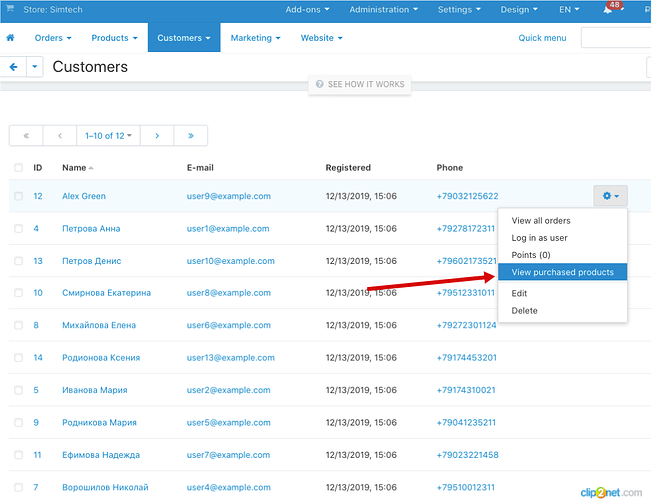The width and height of the screenshot is (652, 500).
Task: Click the home icon in navigation bar
Action: pos(11,38)
